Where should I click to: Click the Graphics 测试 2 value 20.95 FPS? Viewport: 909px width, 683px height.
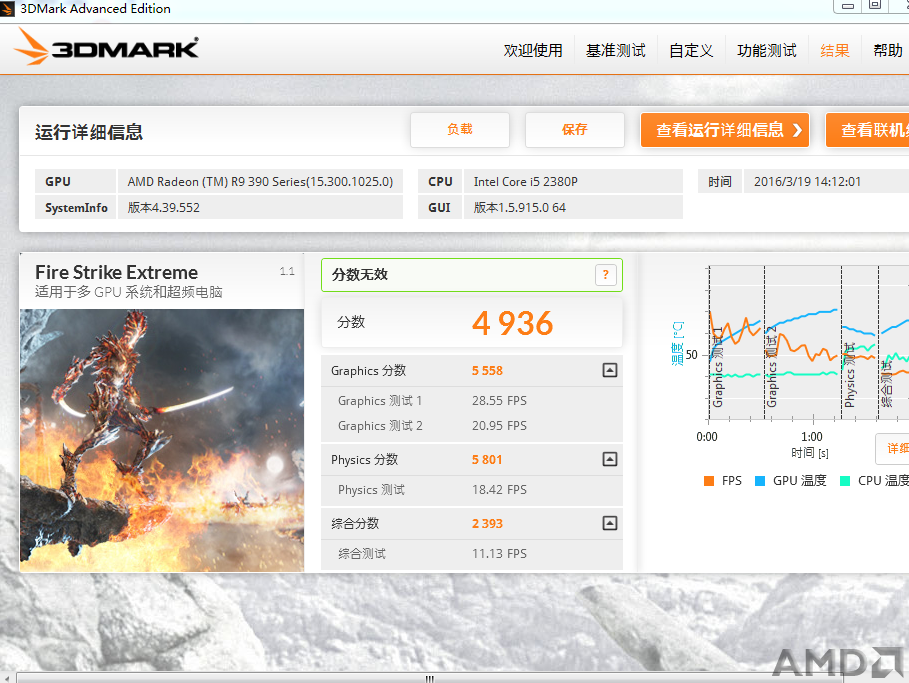(x=499, y=426)
